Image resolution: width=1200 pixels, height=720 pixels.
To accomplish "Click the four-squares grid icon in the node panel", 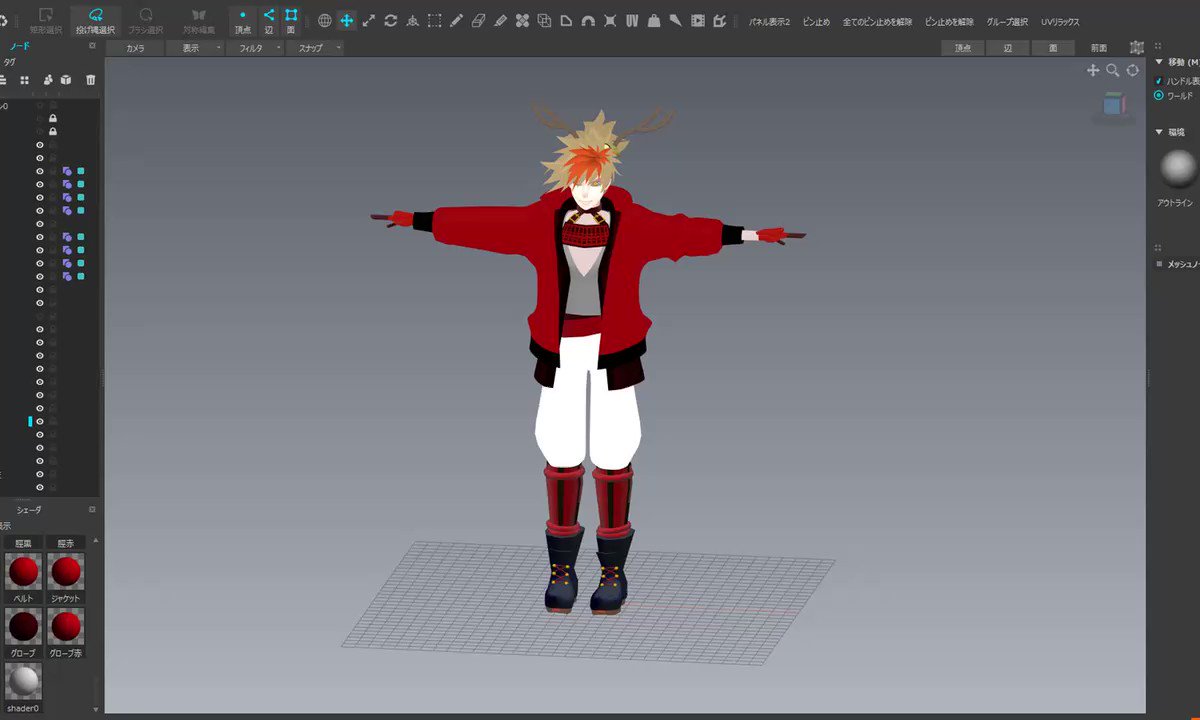I will [24, 80].
